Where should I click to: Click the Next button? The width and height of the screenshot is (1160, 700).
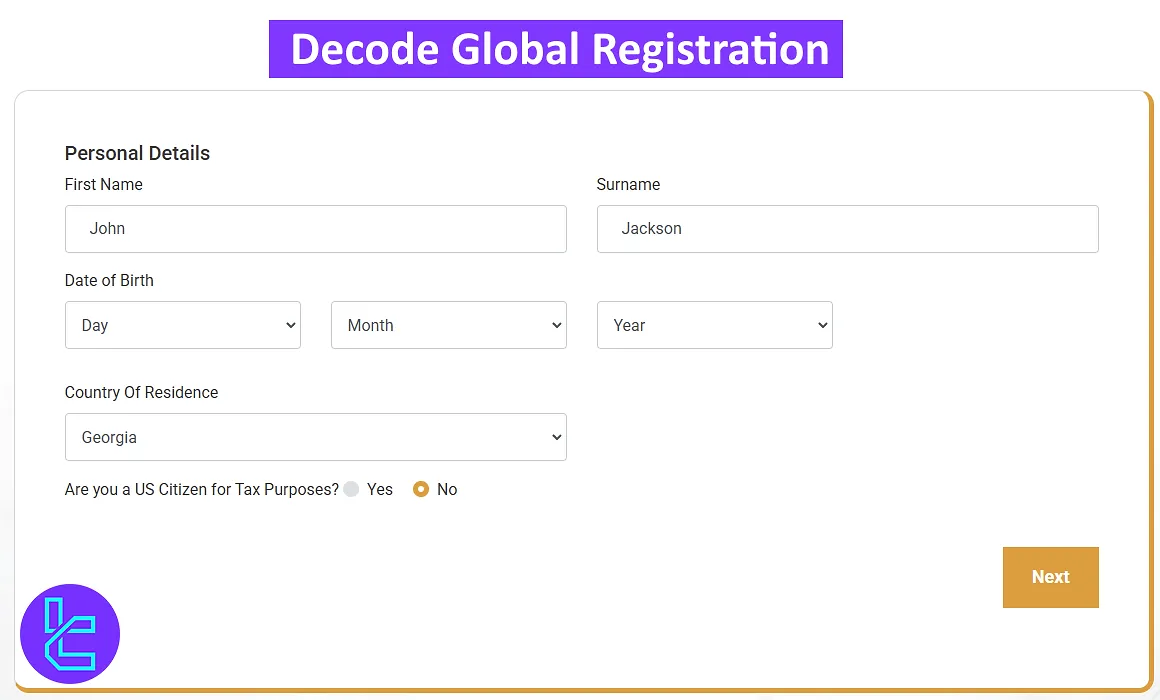click(1050, 577)
